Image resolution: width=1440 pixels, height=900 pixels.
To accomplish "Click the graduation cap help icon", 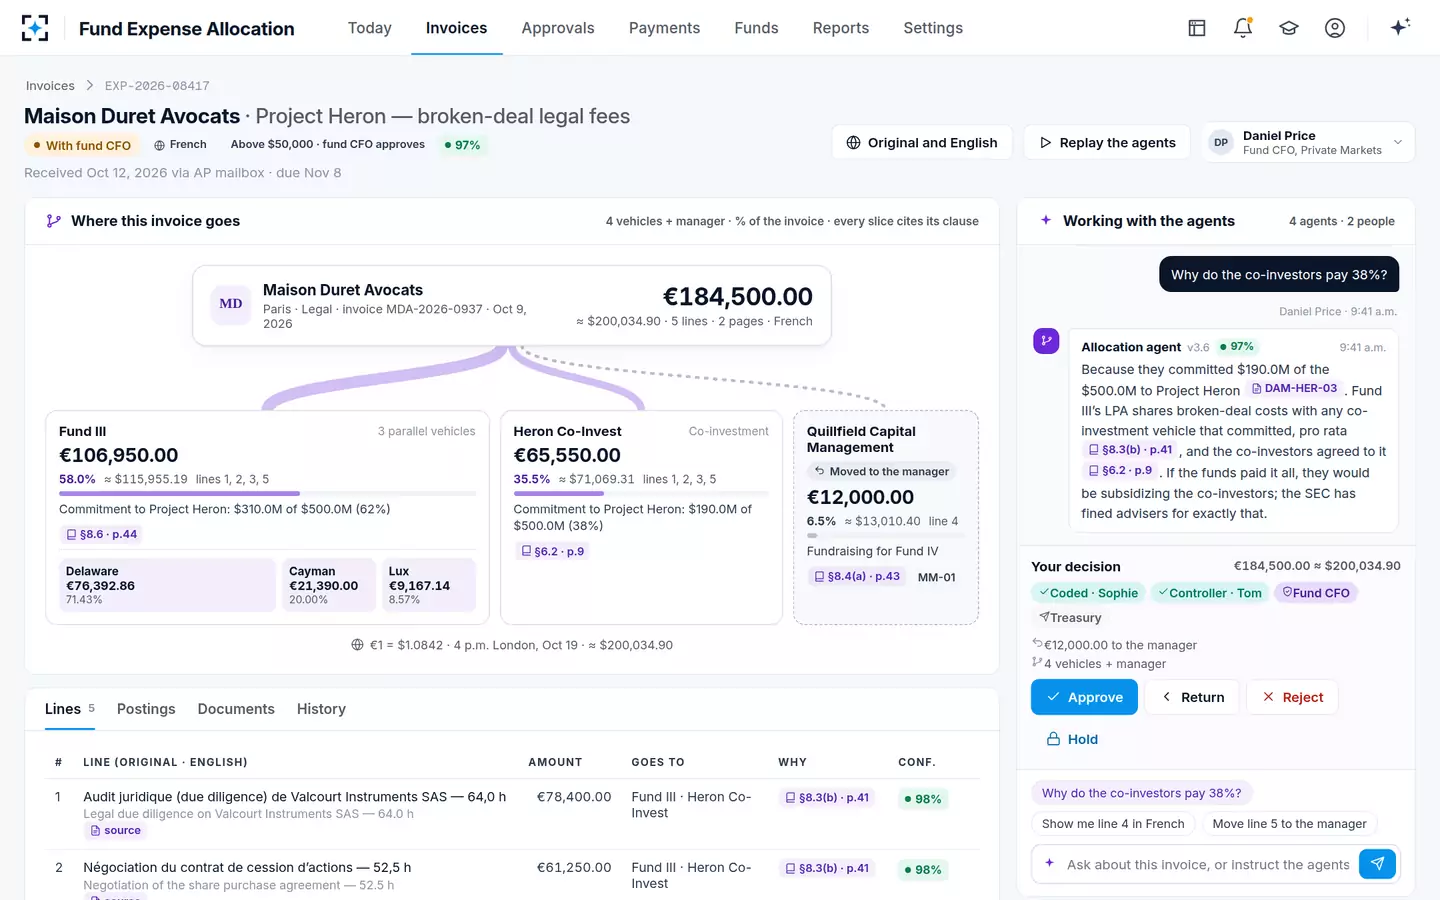I will click(x=1289, y=28).
